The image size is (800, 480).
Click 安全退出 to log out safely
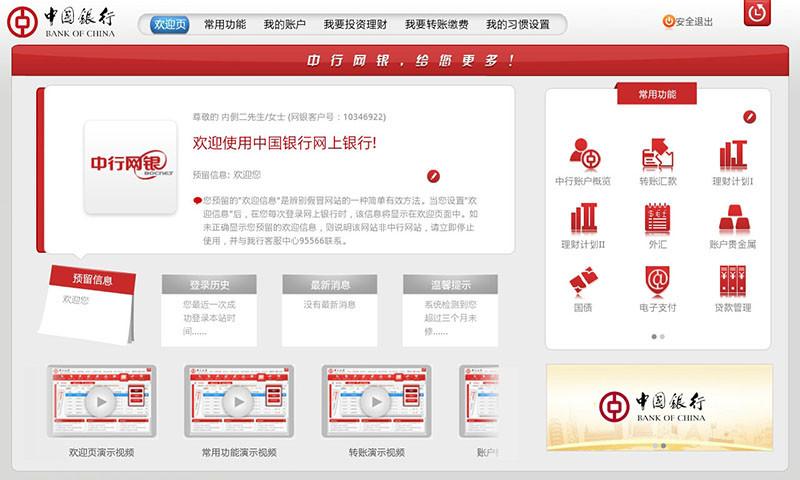coord(688,21)
